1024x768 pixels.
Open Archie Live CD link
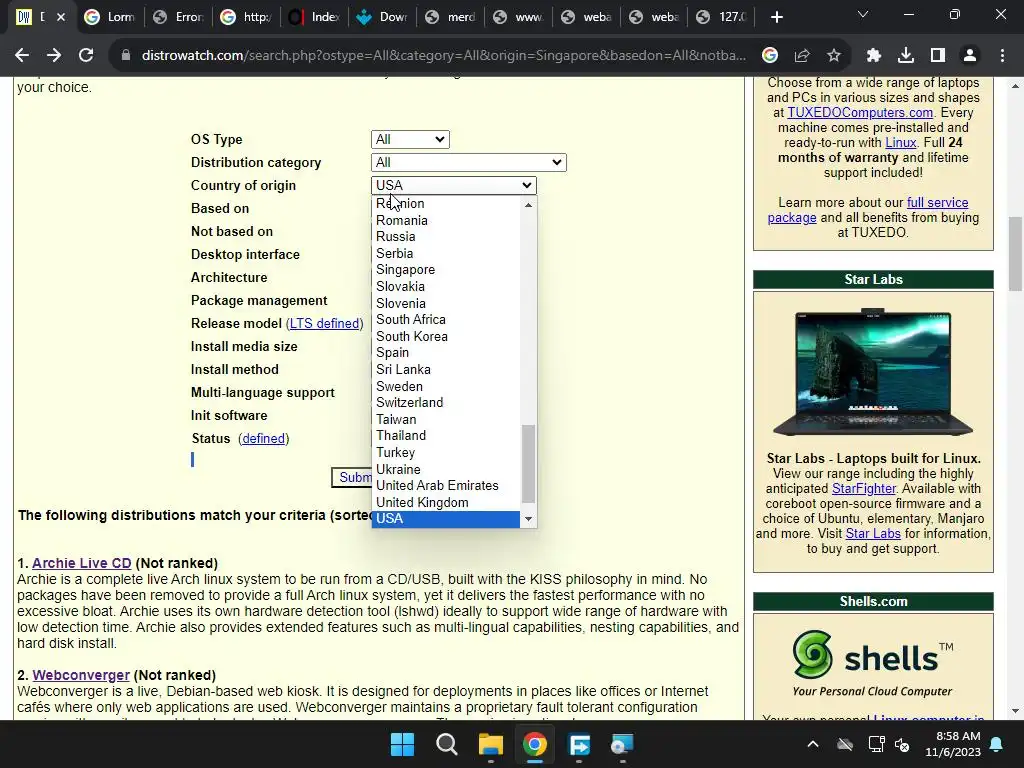pos(82,563)
